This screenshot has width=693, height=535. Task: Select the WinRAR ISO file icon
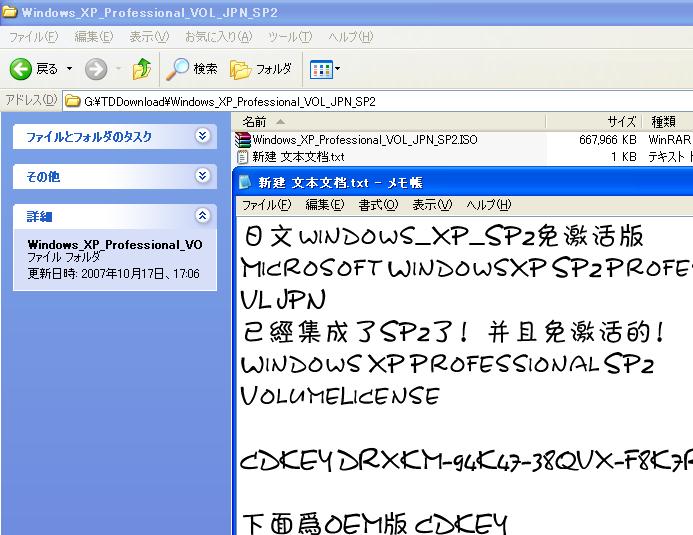click(242, 140)
